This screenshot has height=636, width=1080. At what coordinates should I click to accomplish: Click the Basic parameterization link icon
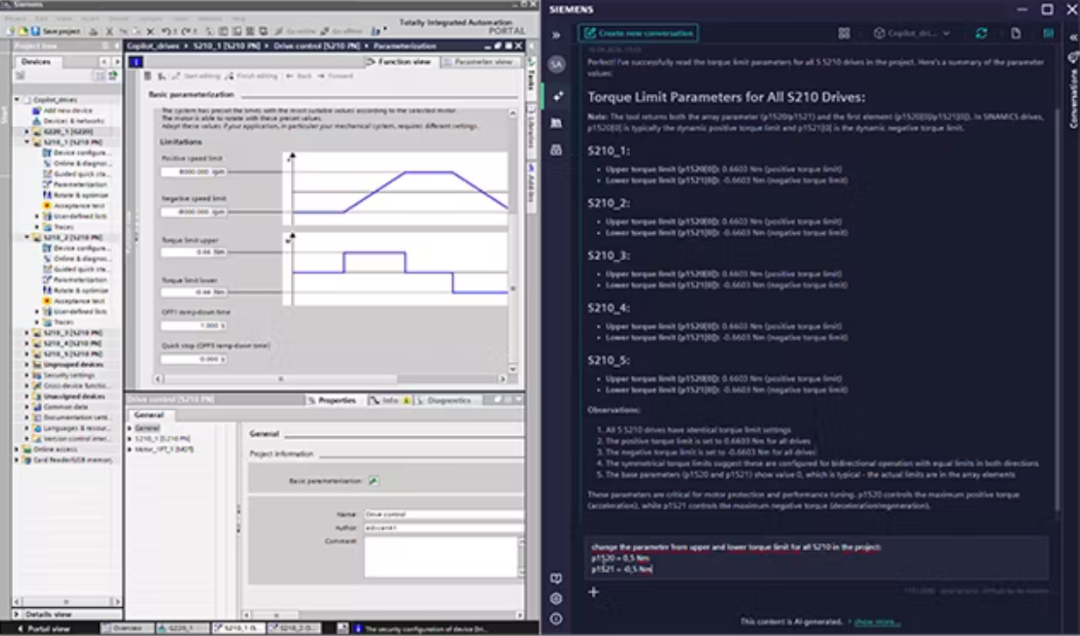pyautogui.click(x=373, y=481)
